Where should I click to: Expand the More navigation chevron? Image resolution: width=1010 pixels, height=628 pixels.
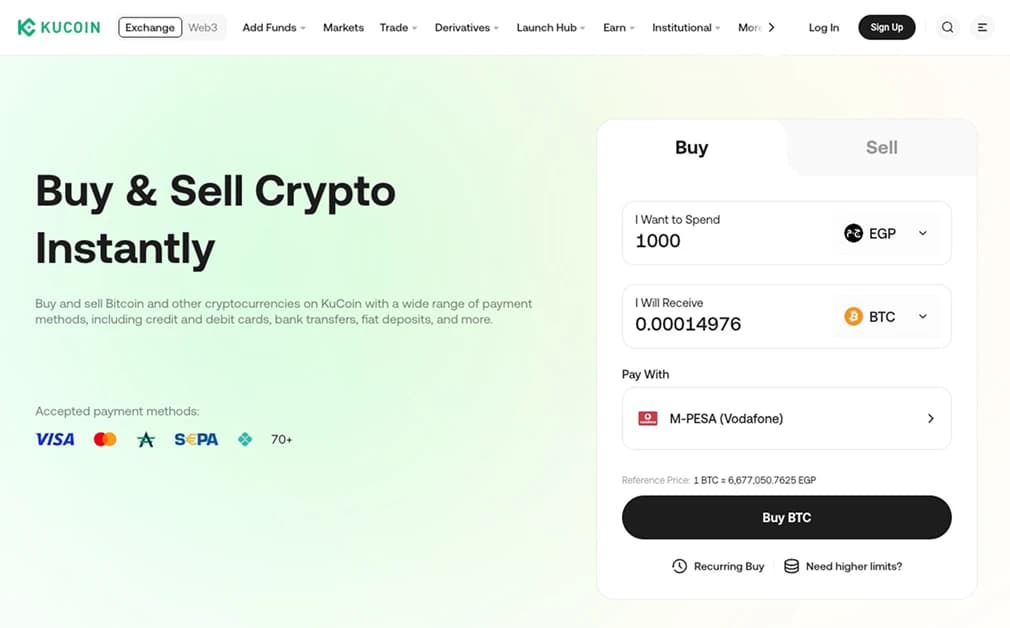coord(771,27)
